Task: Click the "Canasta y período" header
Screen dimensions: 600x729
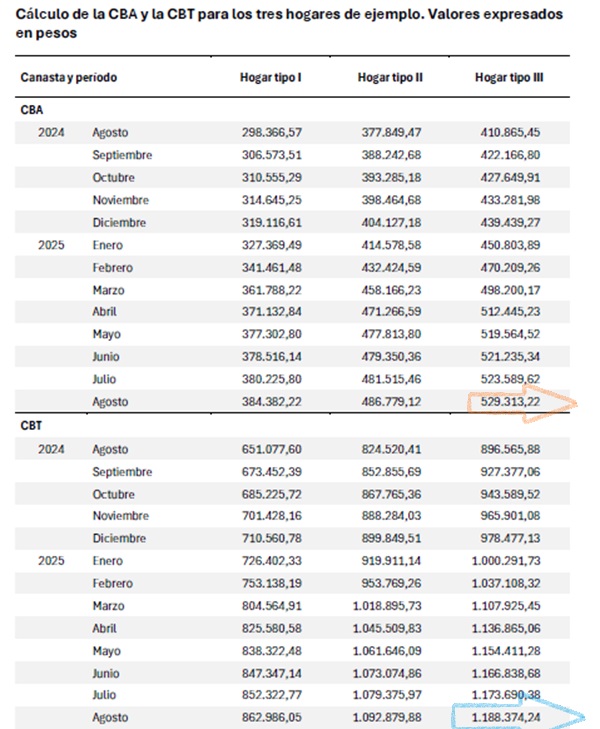Action: coord(66,77)
